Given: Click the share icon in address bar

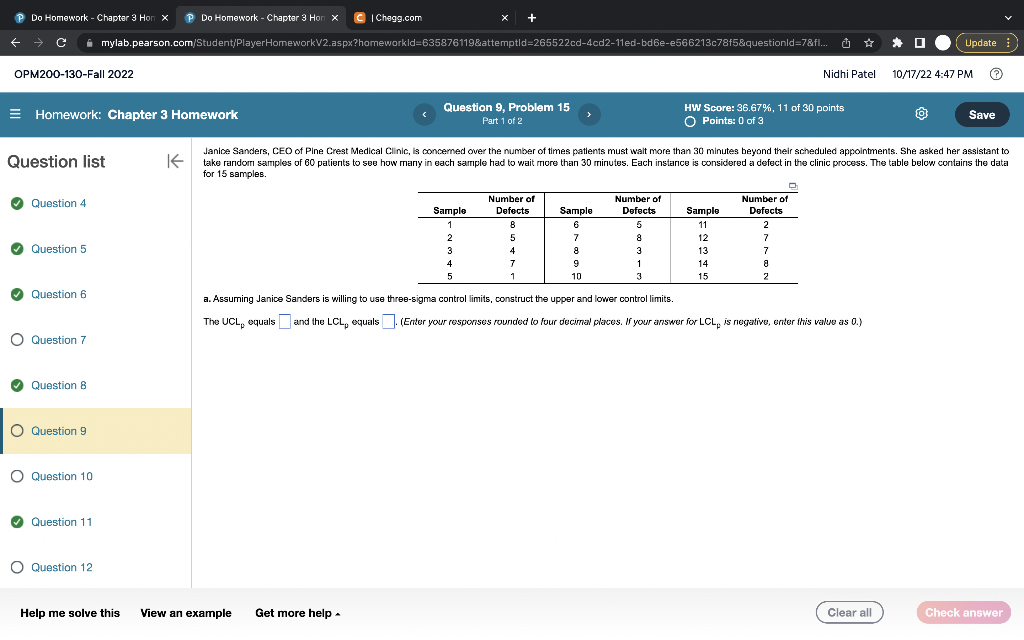Looking at the screenshot, I should [x=846, y=42].
